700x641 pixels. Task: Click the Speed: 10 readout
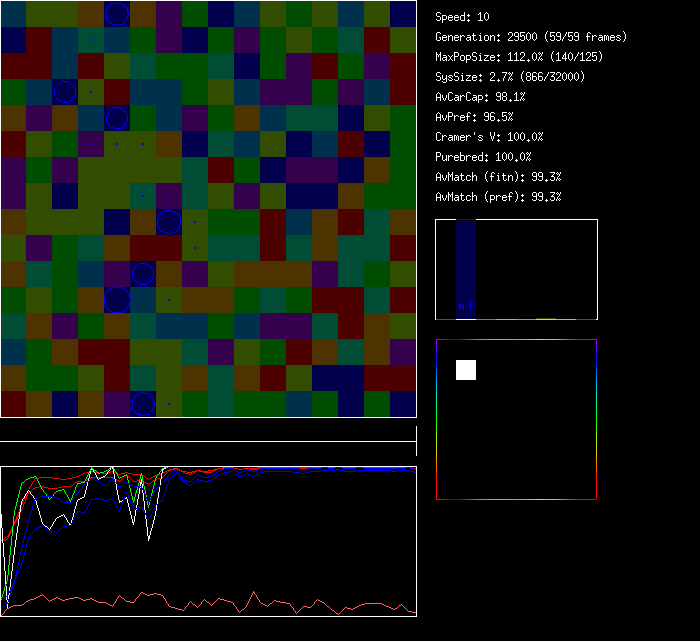coord(463,17)
